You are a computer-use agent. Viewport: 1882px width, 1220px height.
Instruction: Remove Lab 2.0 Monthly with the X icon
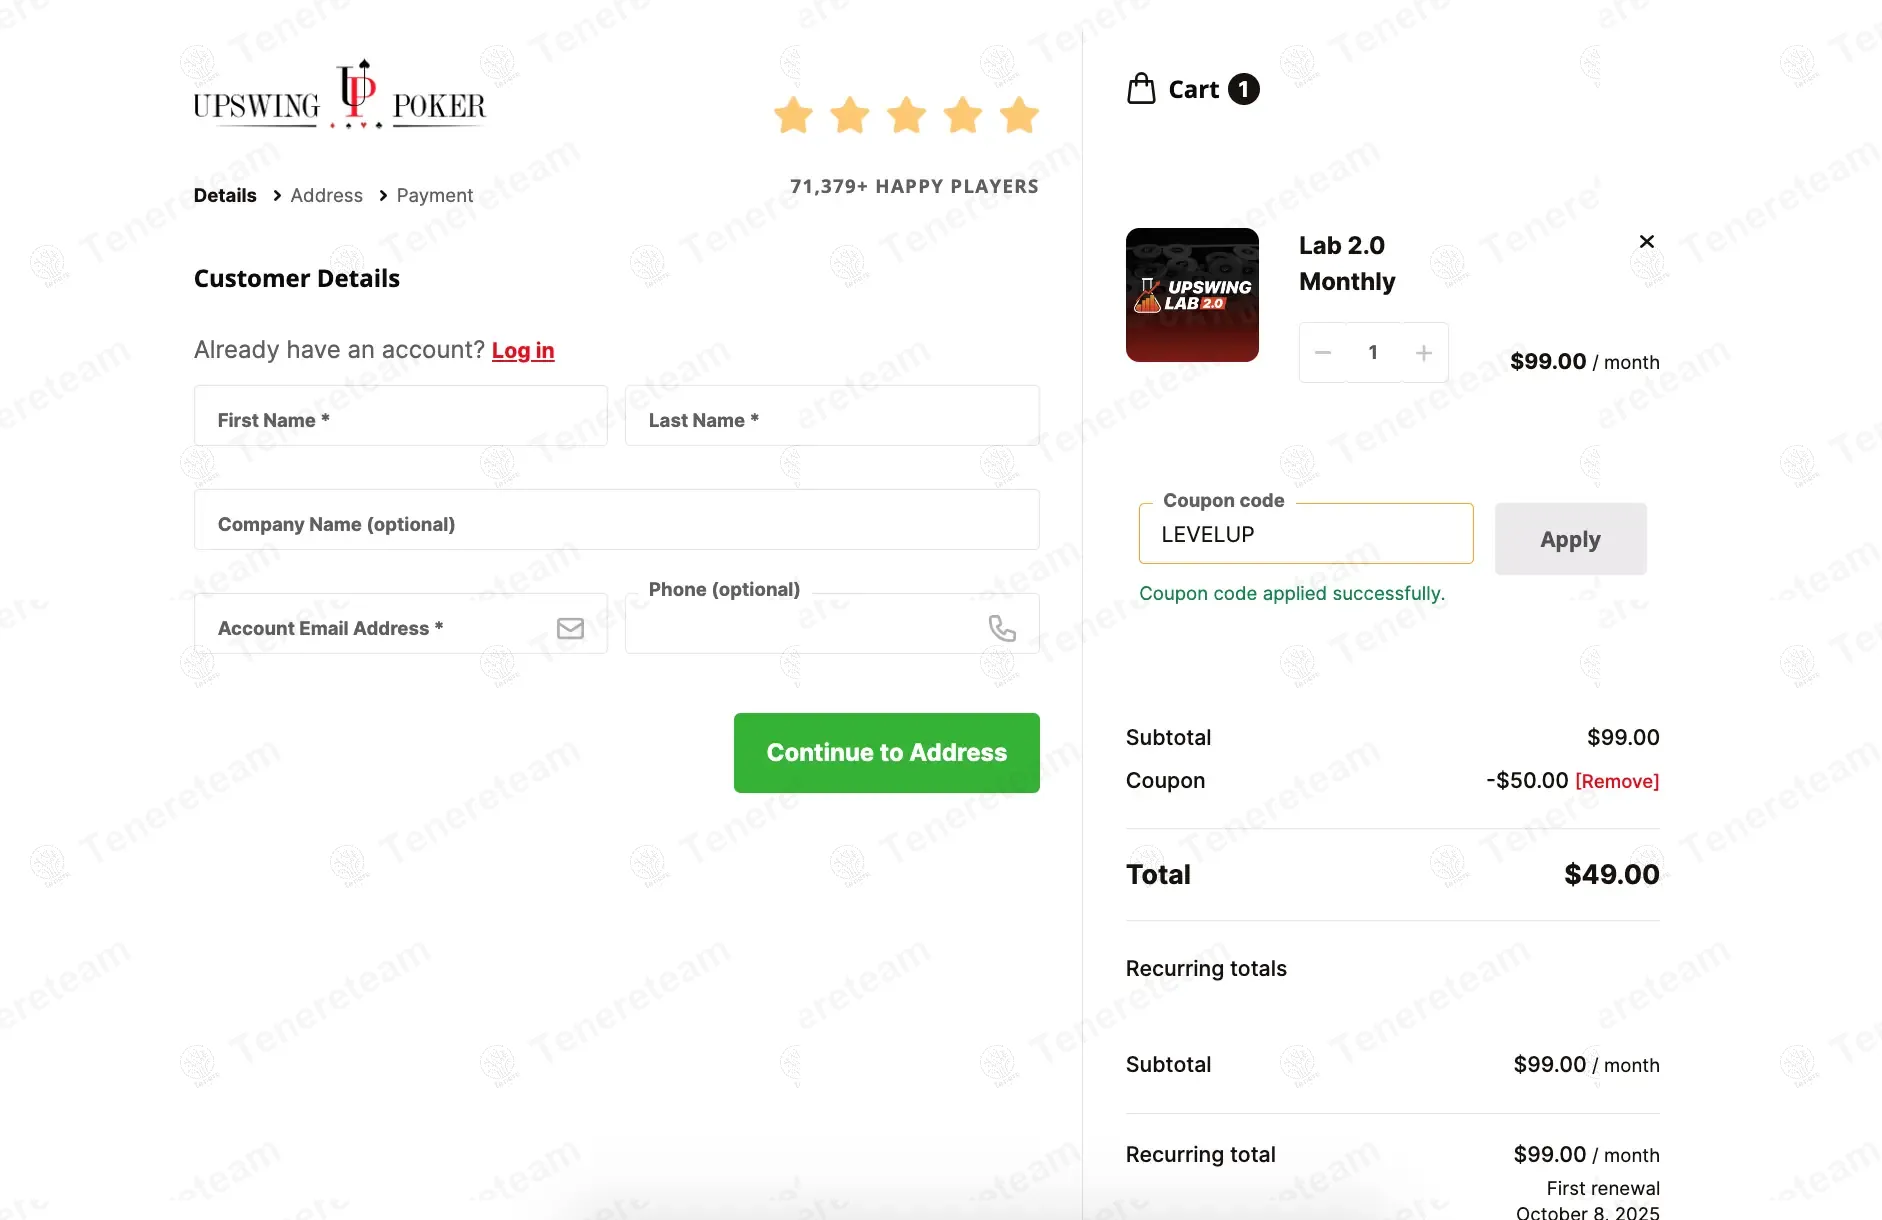click(1646, 241)
